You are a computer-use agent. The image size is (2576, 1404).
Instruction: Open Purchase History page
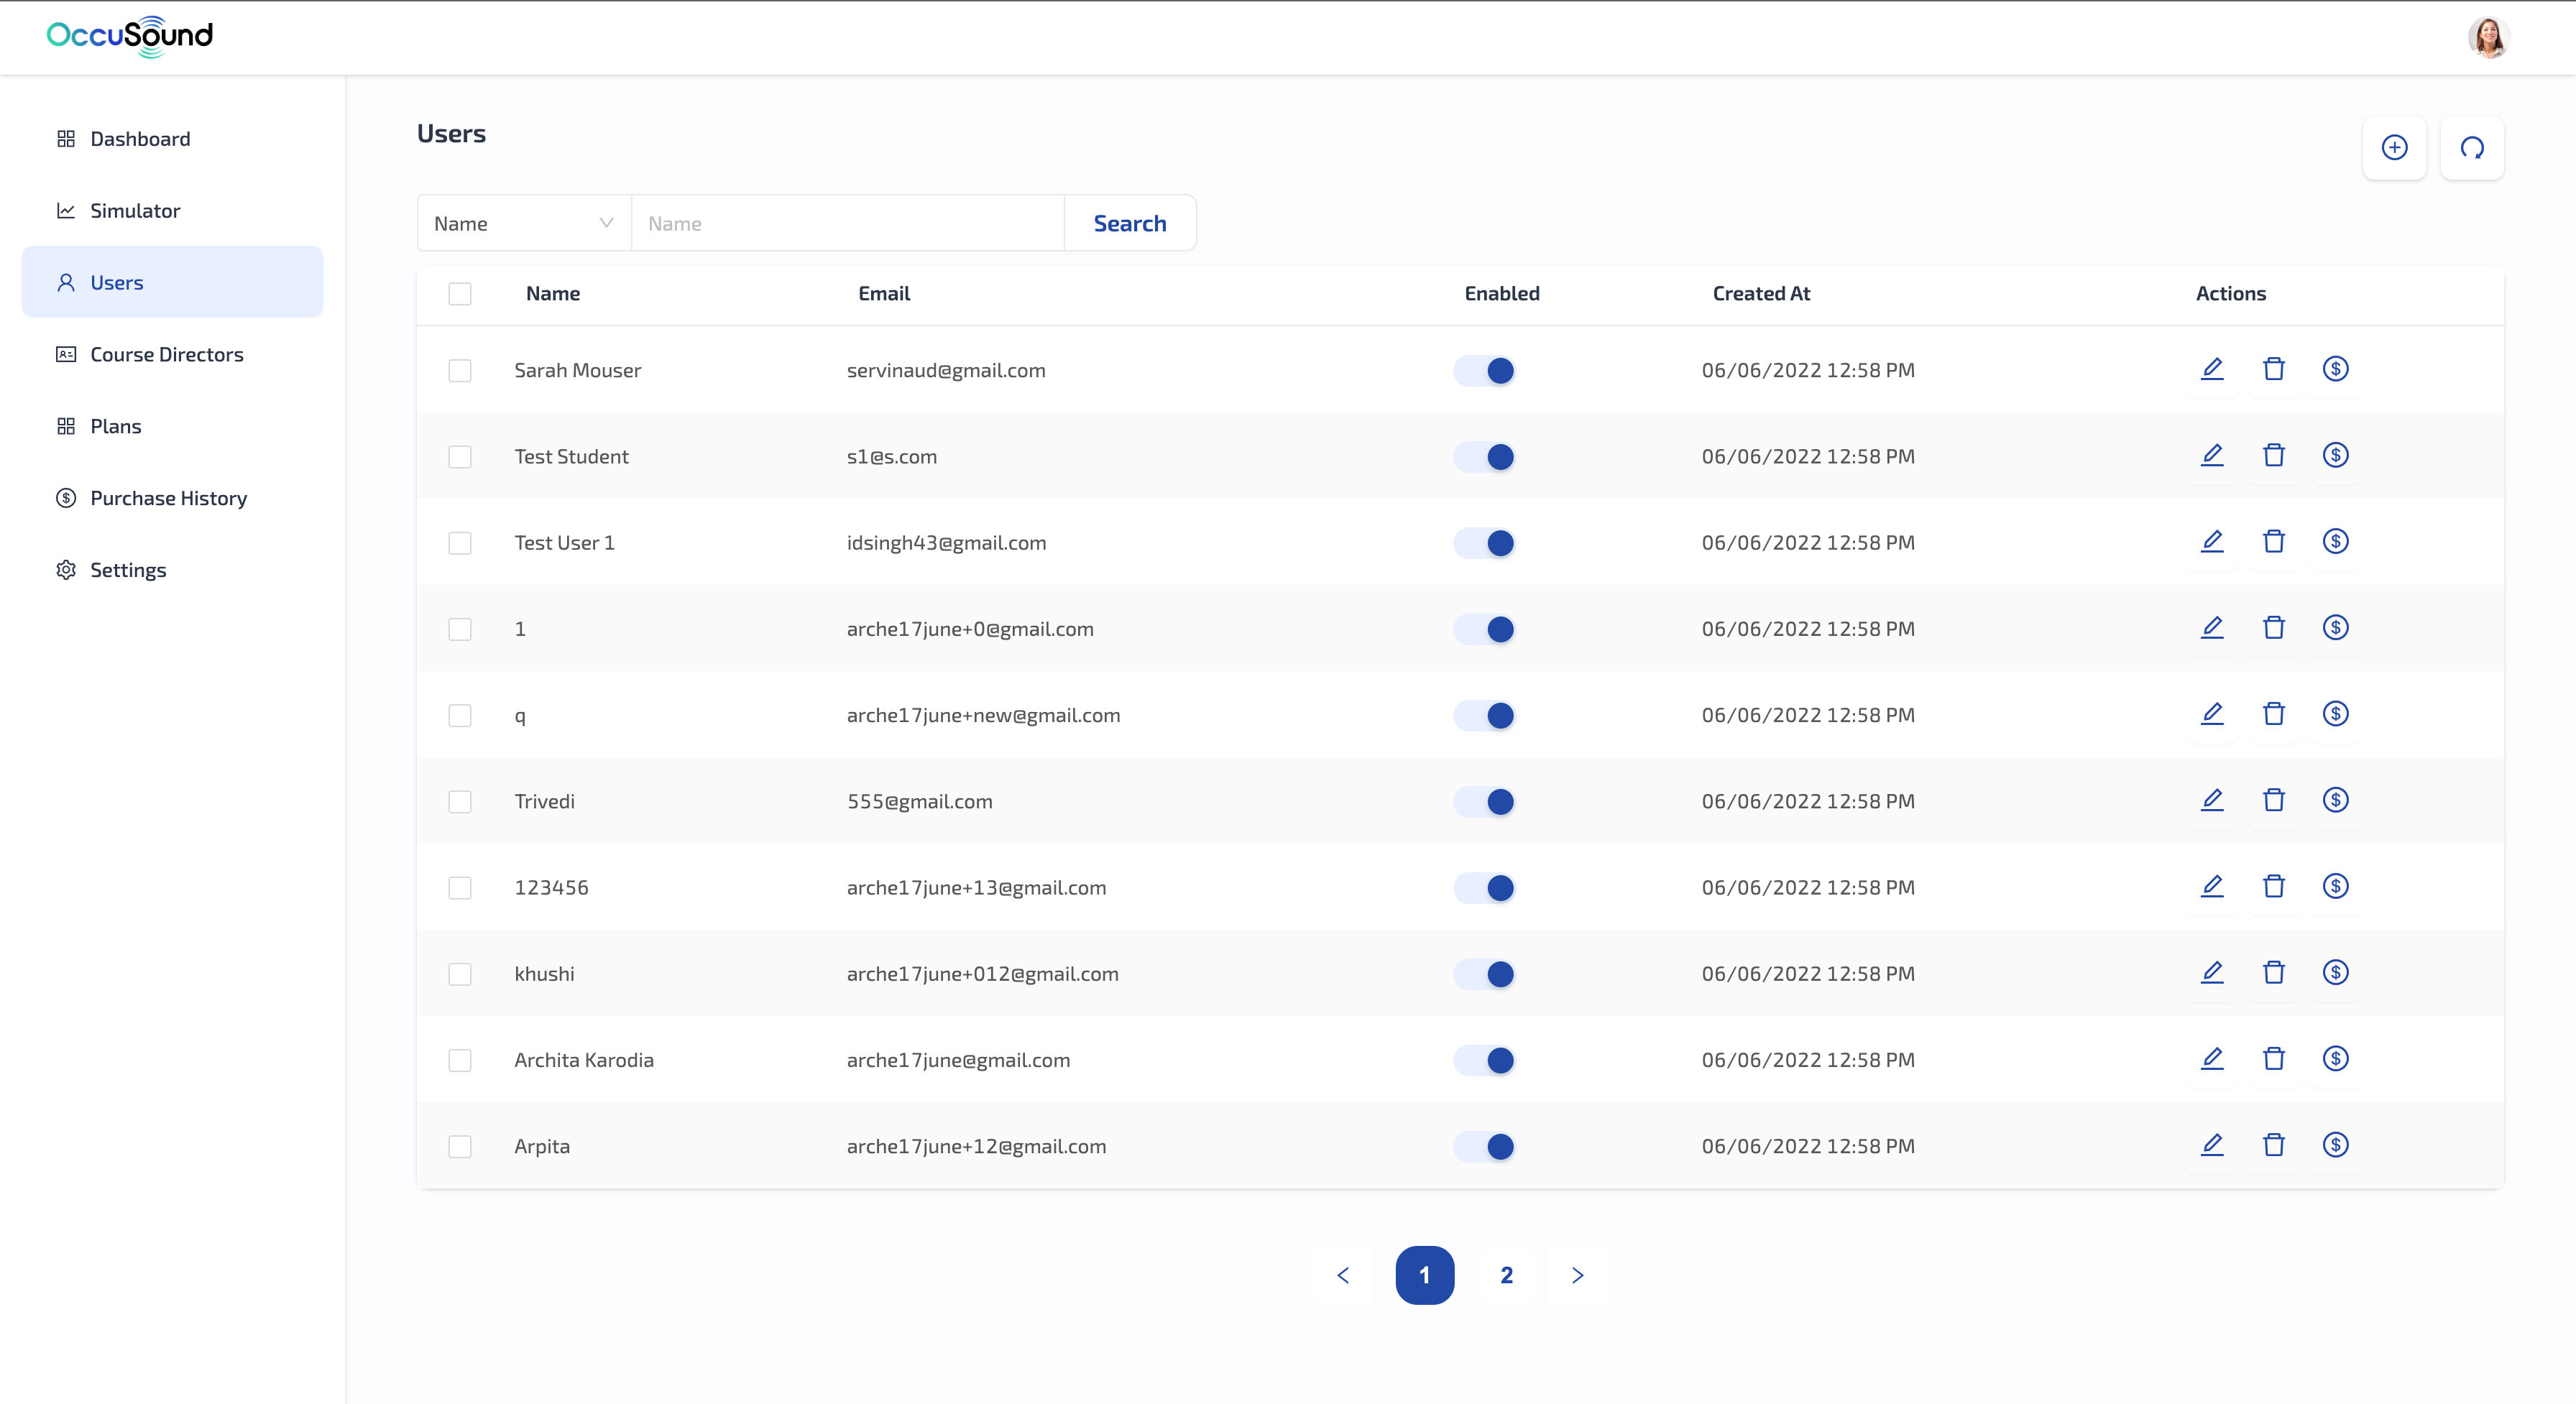(x=172, y=498)
